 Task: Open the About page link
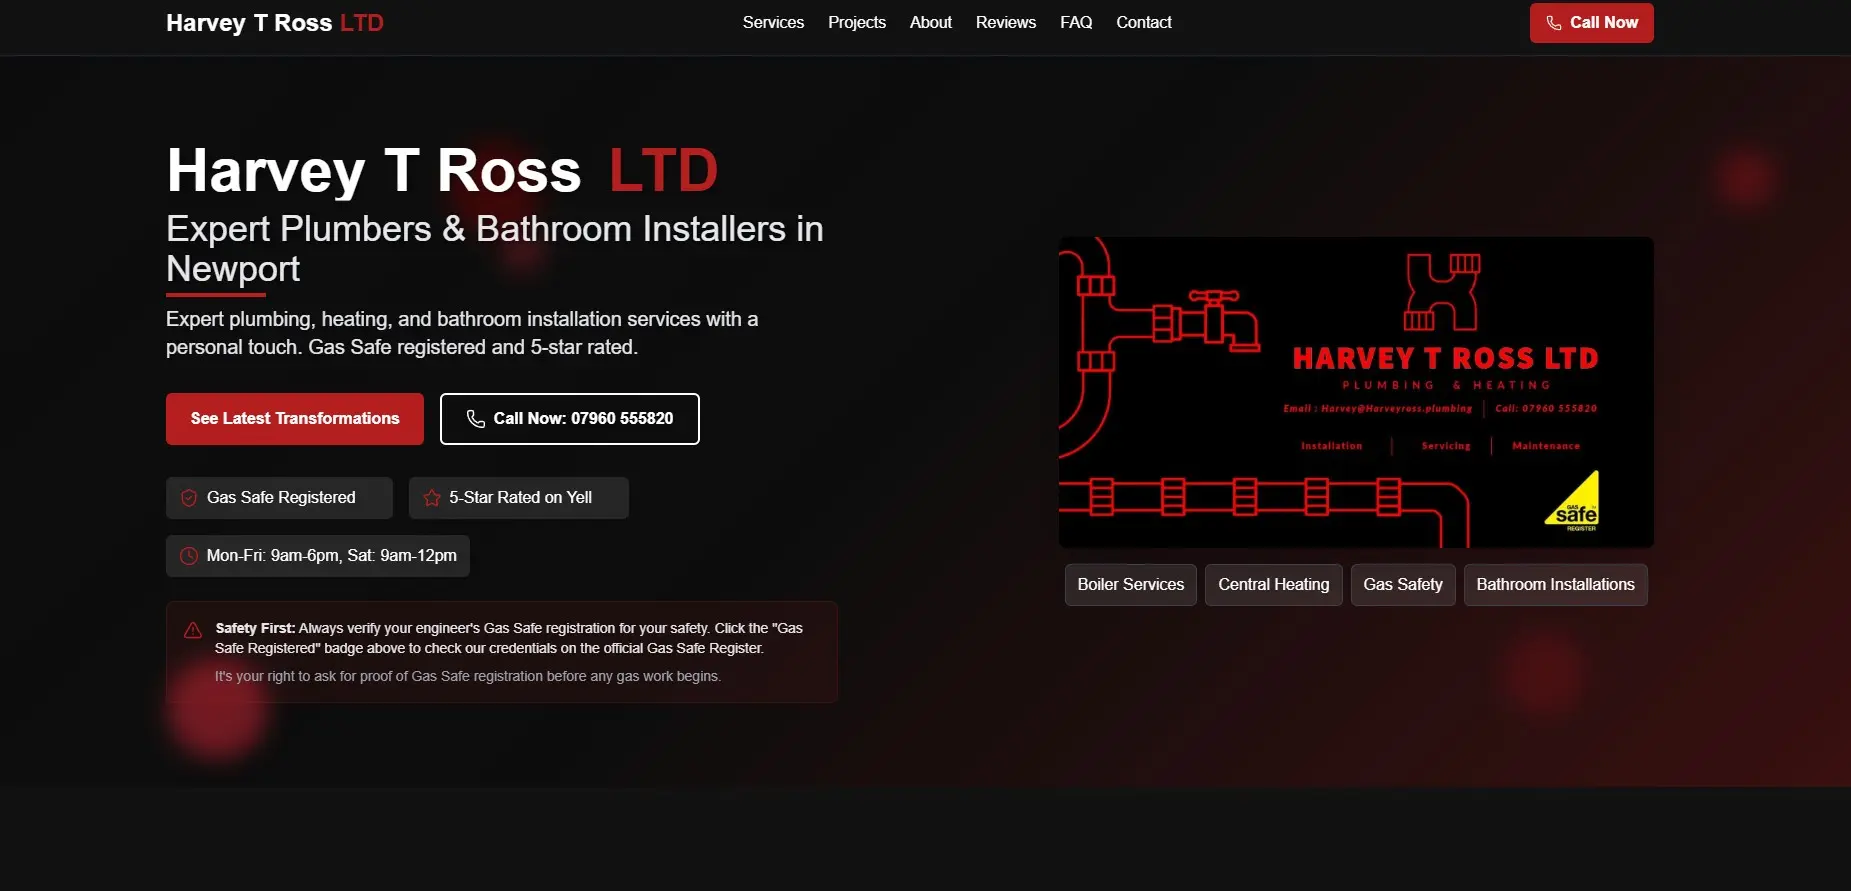click(x=931, y=22)
